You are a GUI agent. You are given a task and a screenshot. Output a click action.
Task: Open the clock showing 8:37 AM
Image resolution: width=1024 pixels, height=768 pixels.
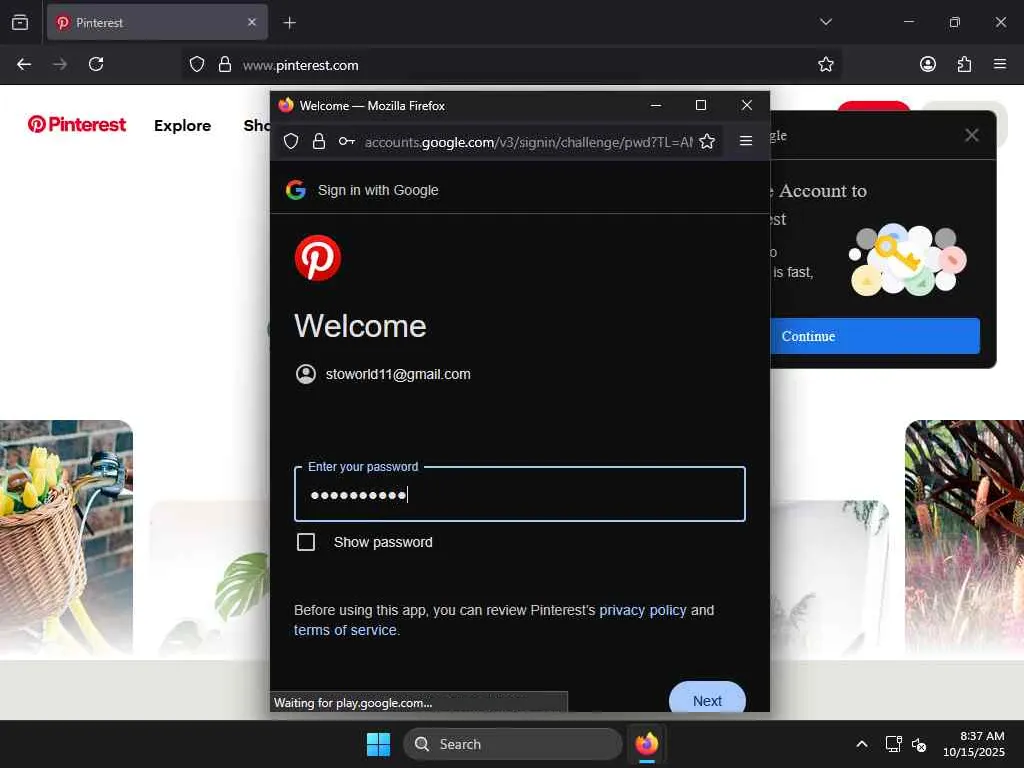click(x=974, y=744)
